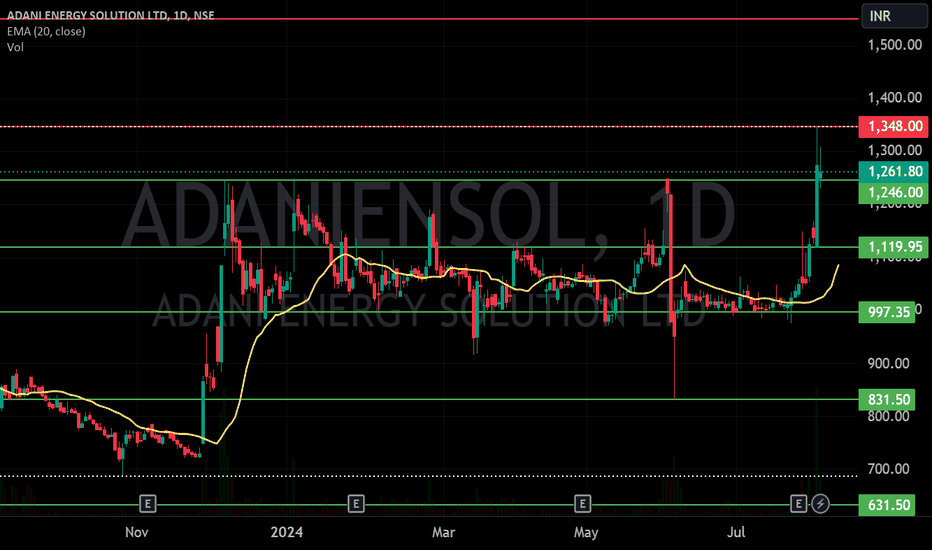Screen dimensions: 932x550
Task: Click the 700.00 price axis value
Action: pyautogui.click(x=888, y=469)
